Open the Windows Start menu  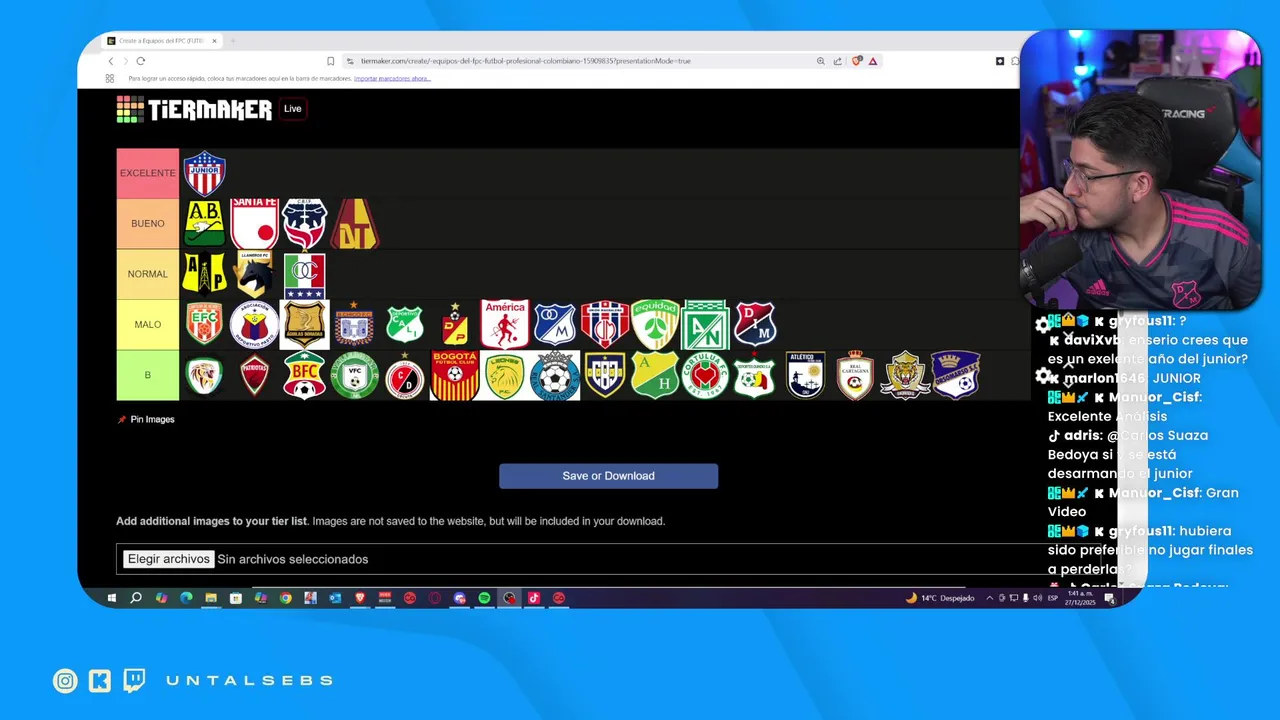(112, 598)
